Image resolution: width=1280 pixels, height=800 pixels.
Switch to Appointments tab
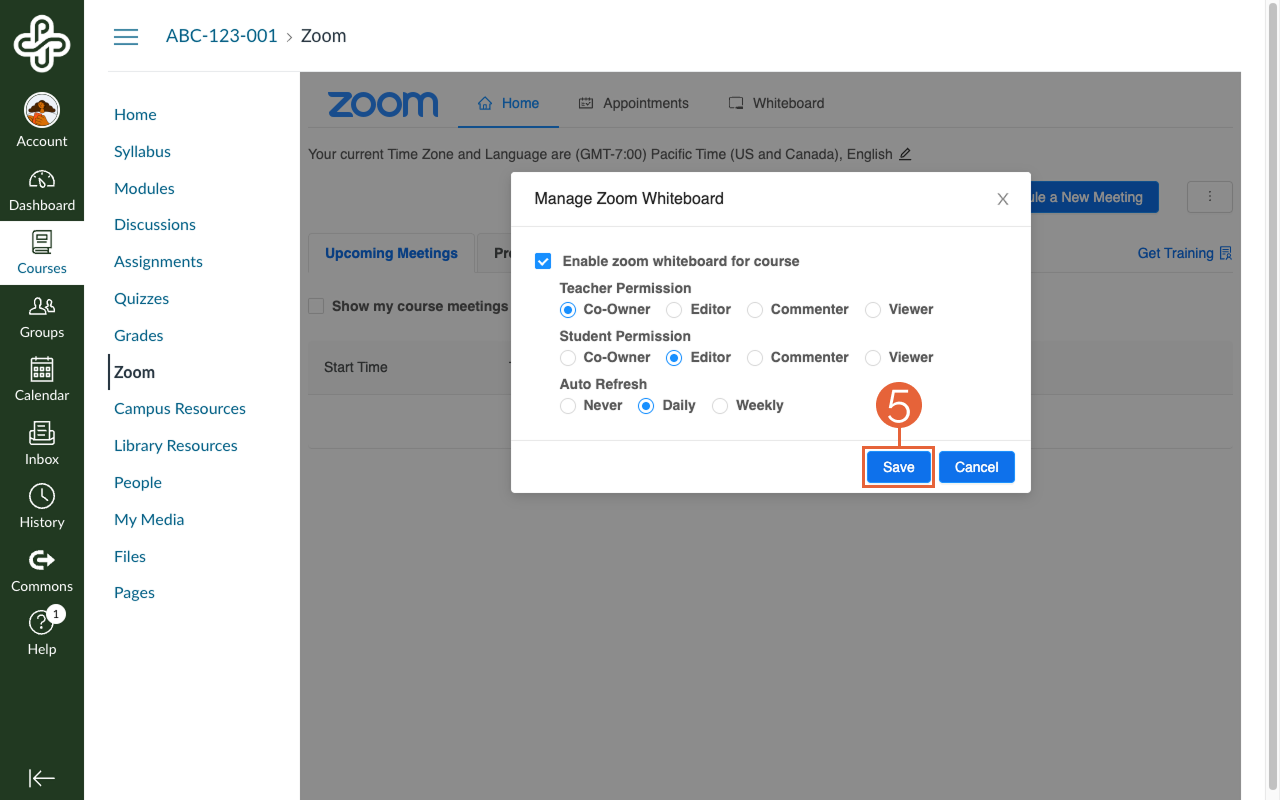click(634, 103)
